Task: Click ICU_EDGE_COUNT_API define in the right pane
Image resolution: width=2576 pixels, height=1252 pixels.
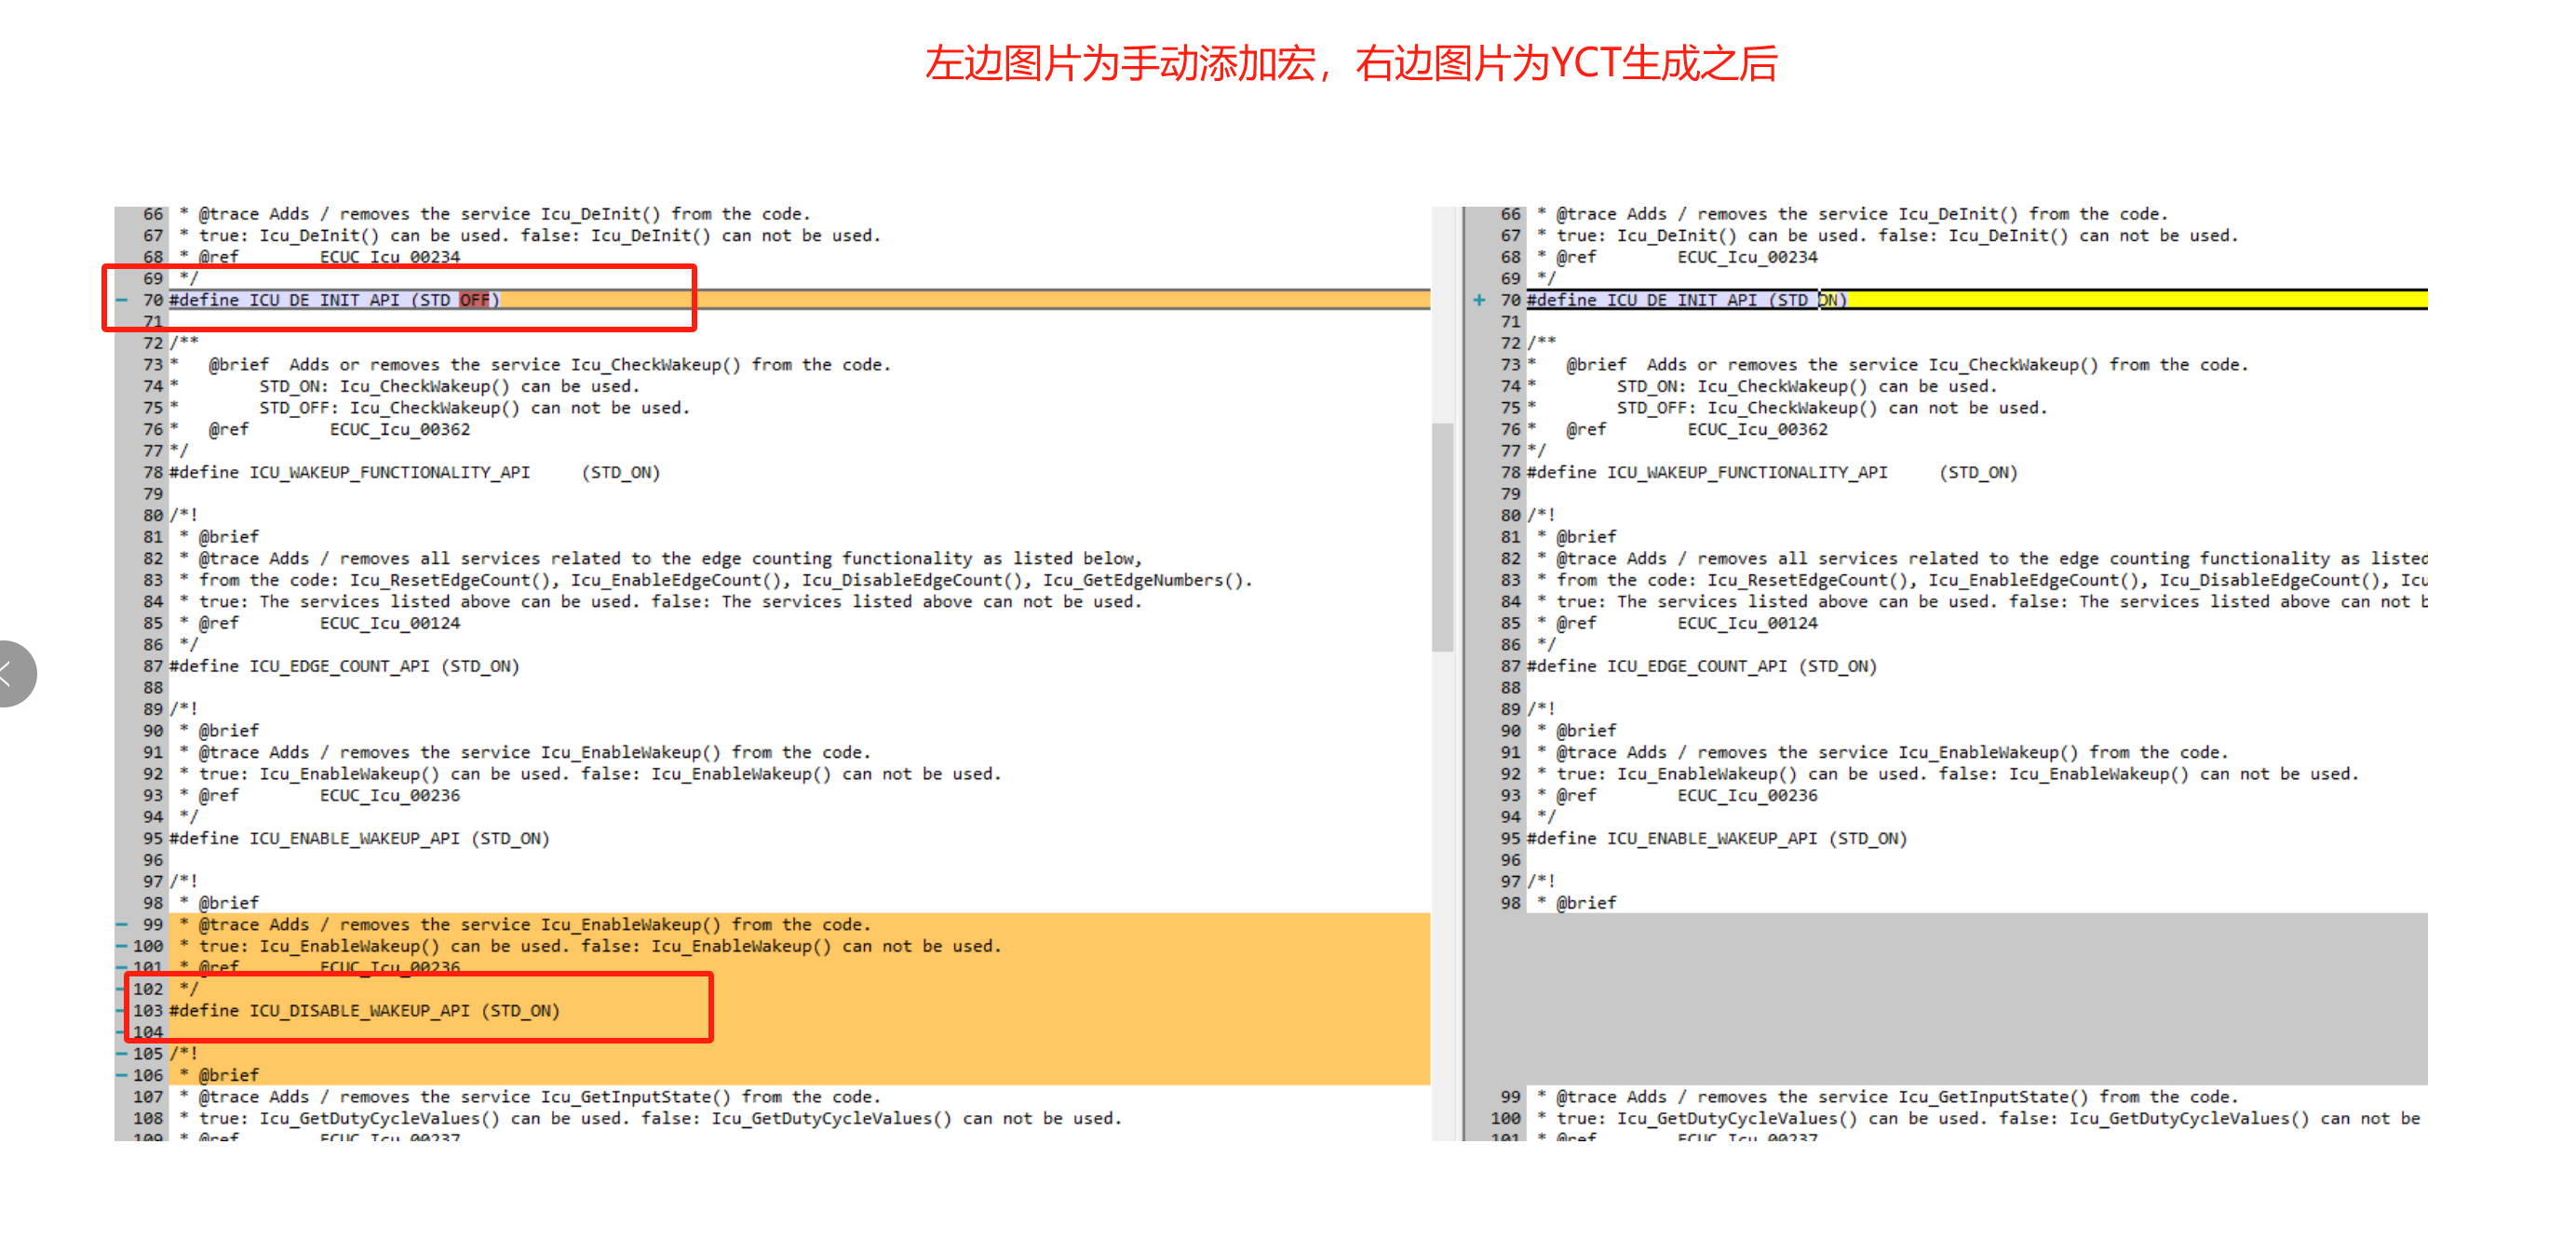Action: point(1702,666)
